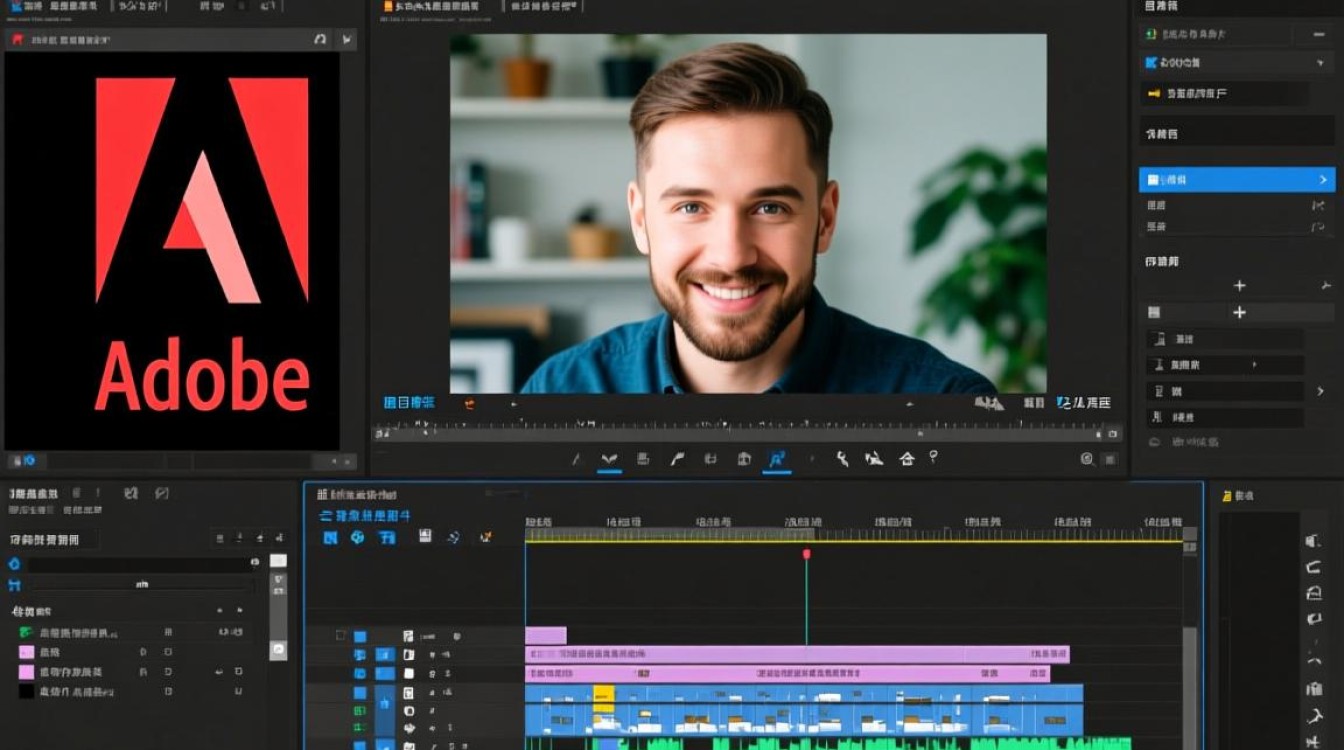This screenshot has width=1344, height=750.
Task: Click the upper pink swatch in bottom-left list
Action: [x=26, y=652]
